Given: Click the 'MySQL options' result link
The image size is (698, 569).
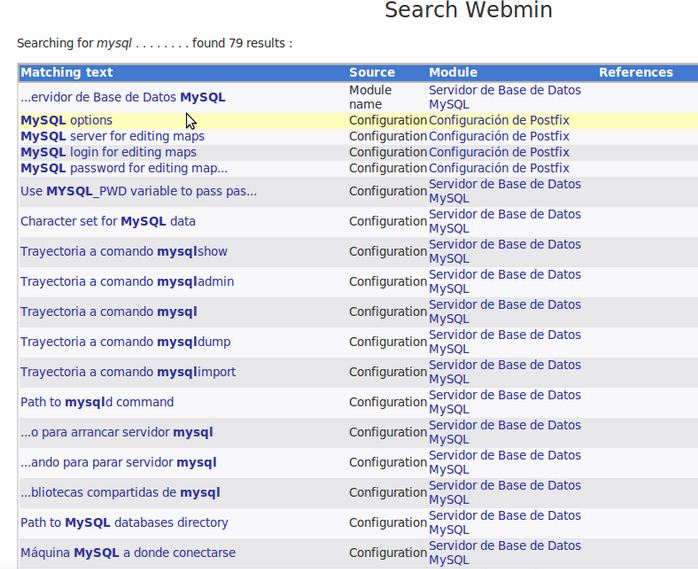Looking at the screenshot, I should tap(66, 120).
